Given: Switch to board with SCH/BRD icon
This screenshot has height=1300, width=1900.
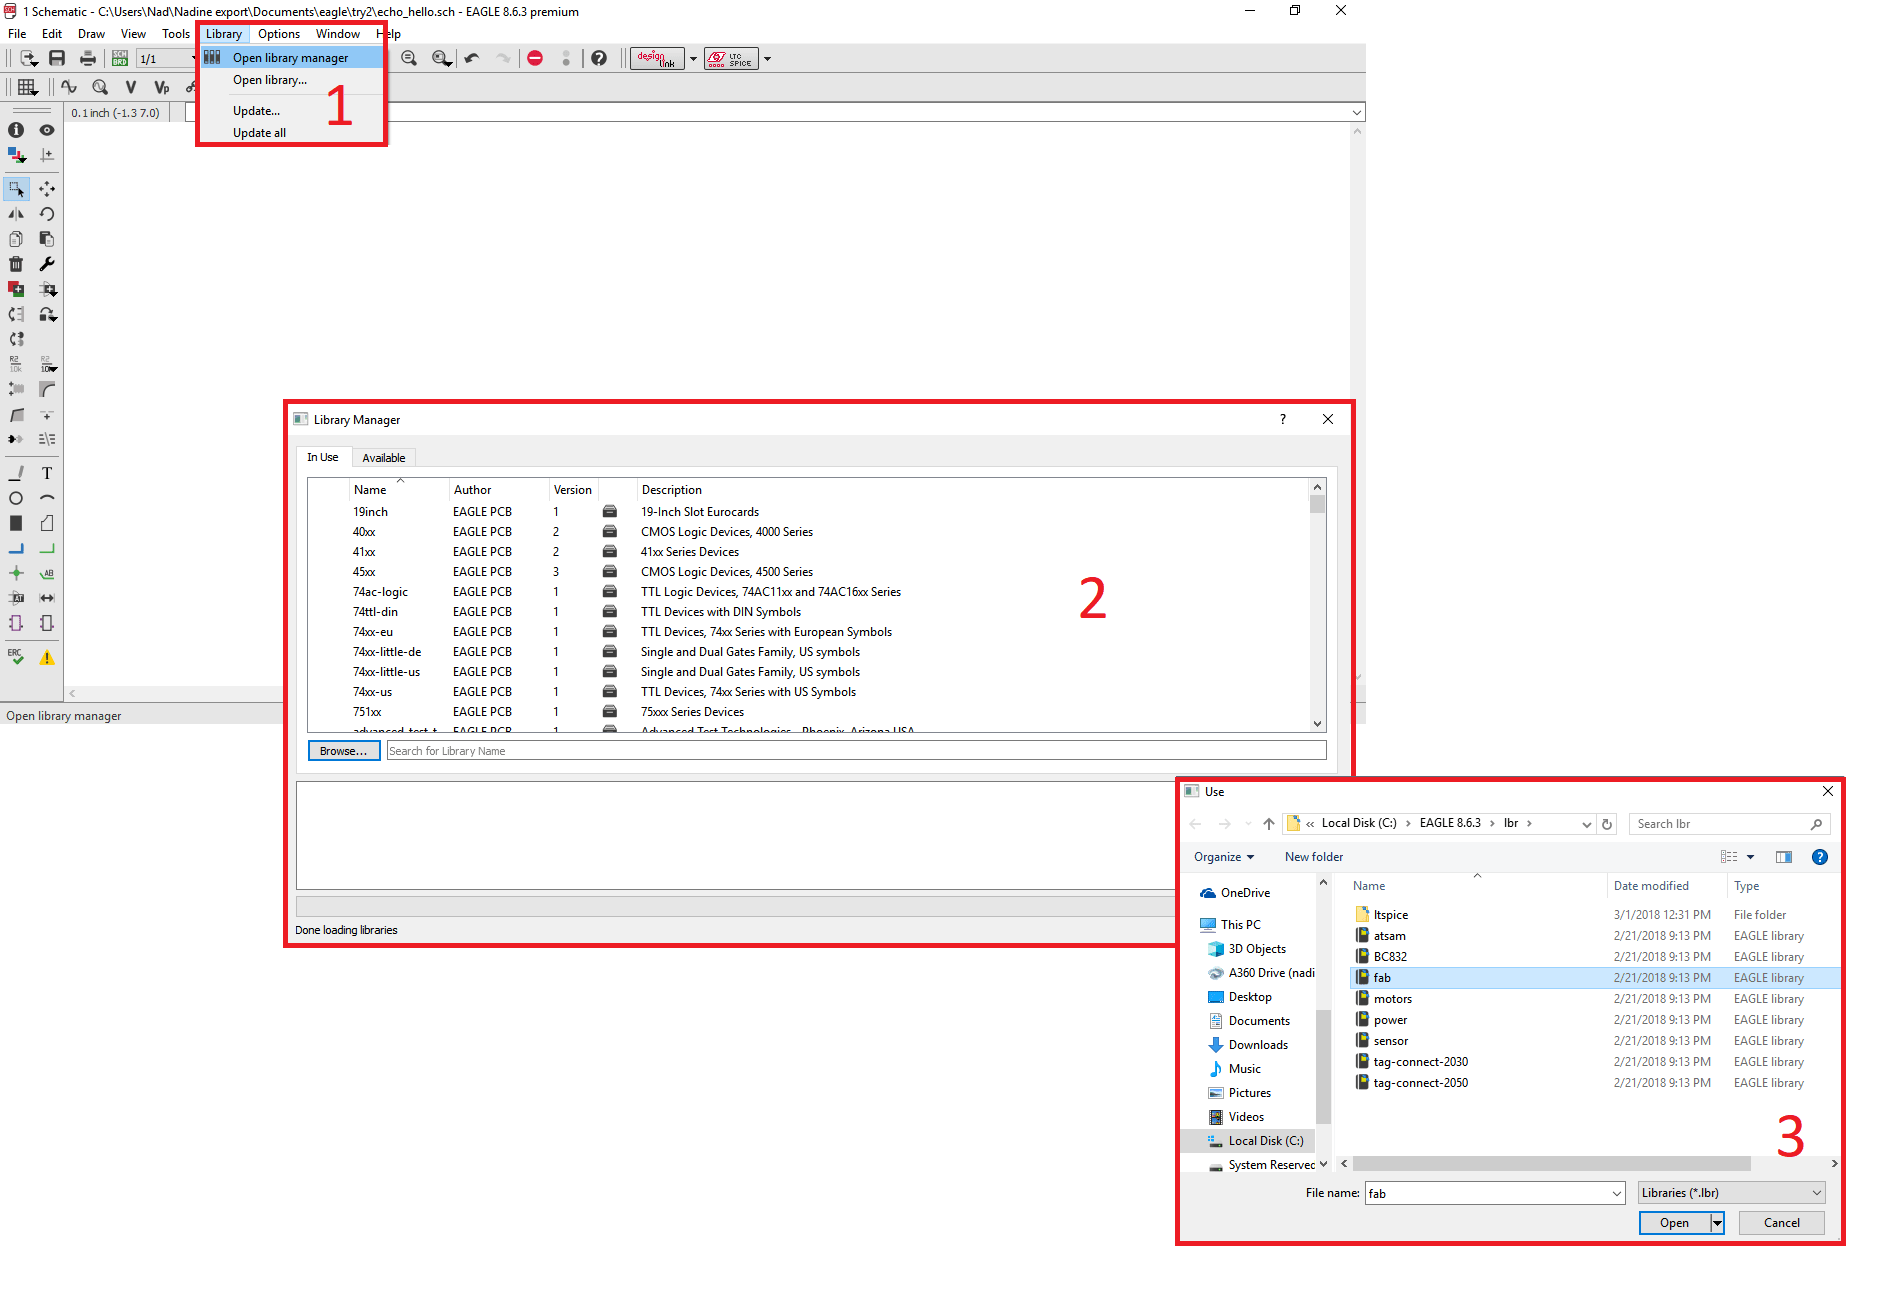Looking at the screenshot, I should pyautogui.click(x=120, y=58).
